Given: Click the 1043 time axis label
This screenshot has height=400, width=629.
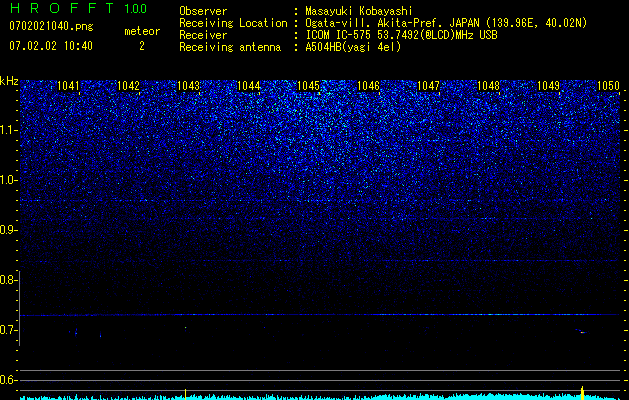Looking at the screenshot, I should (189, 86).
